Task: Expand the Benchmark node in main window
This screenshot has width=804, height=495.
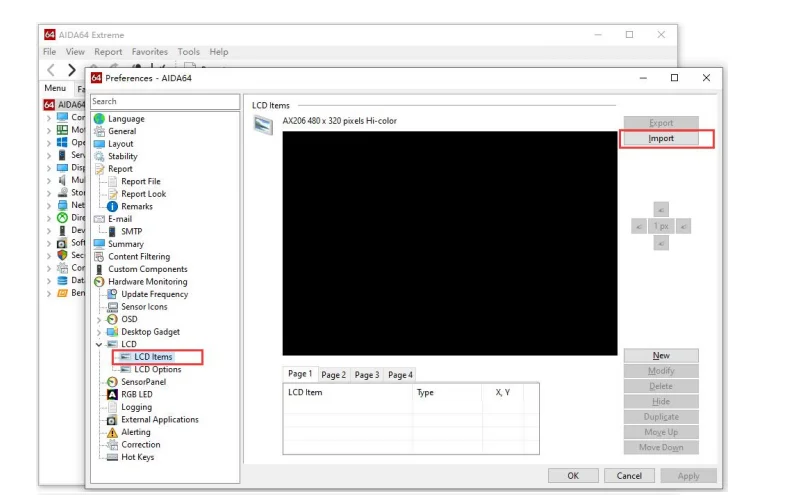Action: [49, 293]
